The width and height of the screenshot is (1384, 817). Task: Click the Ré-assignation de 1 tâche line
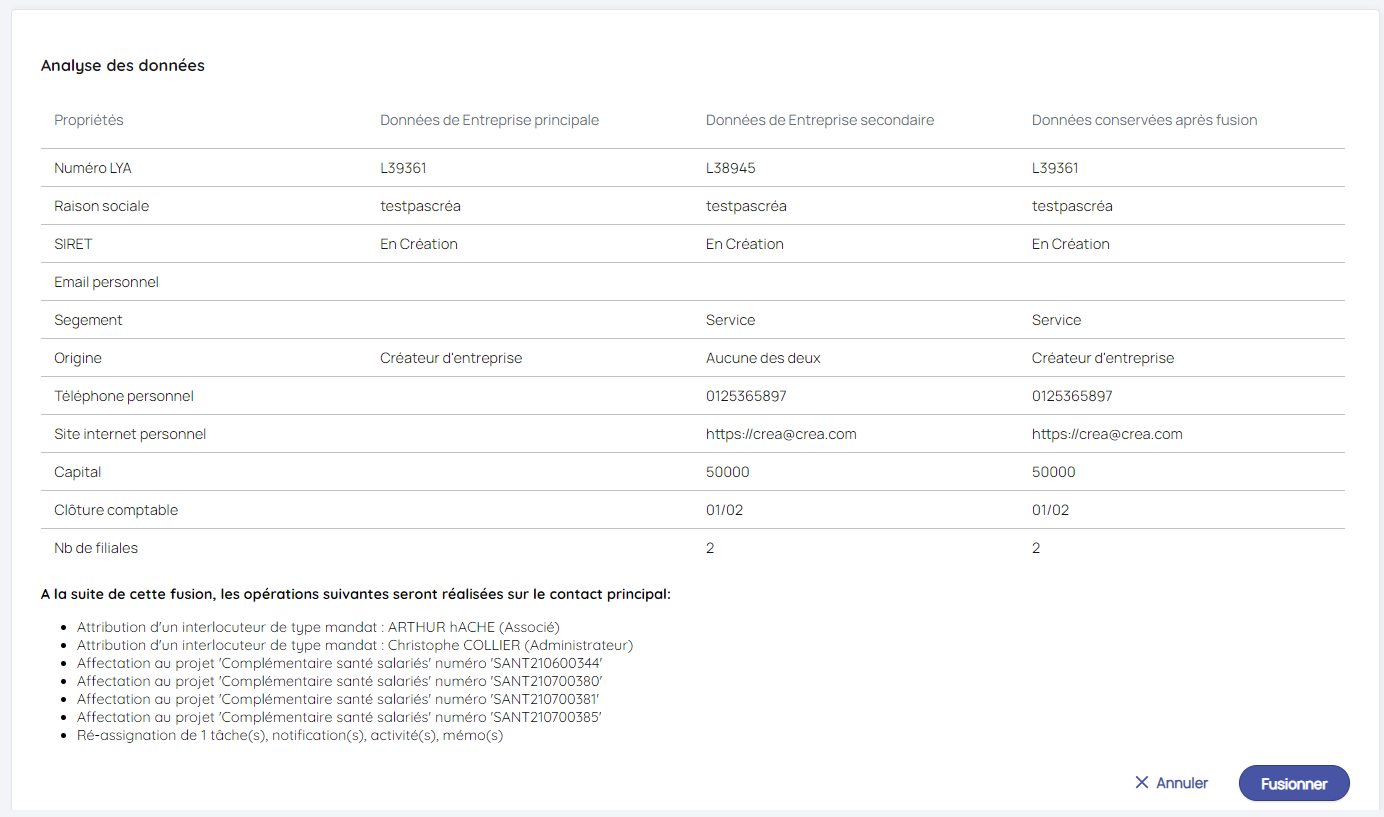tap(289, 735)
